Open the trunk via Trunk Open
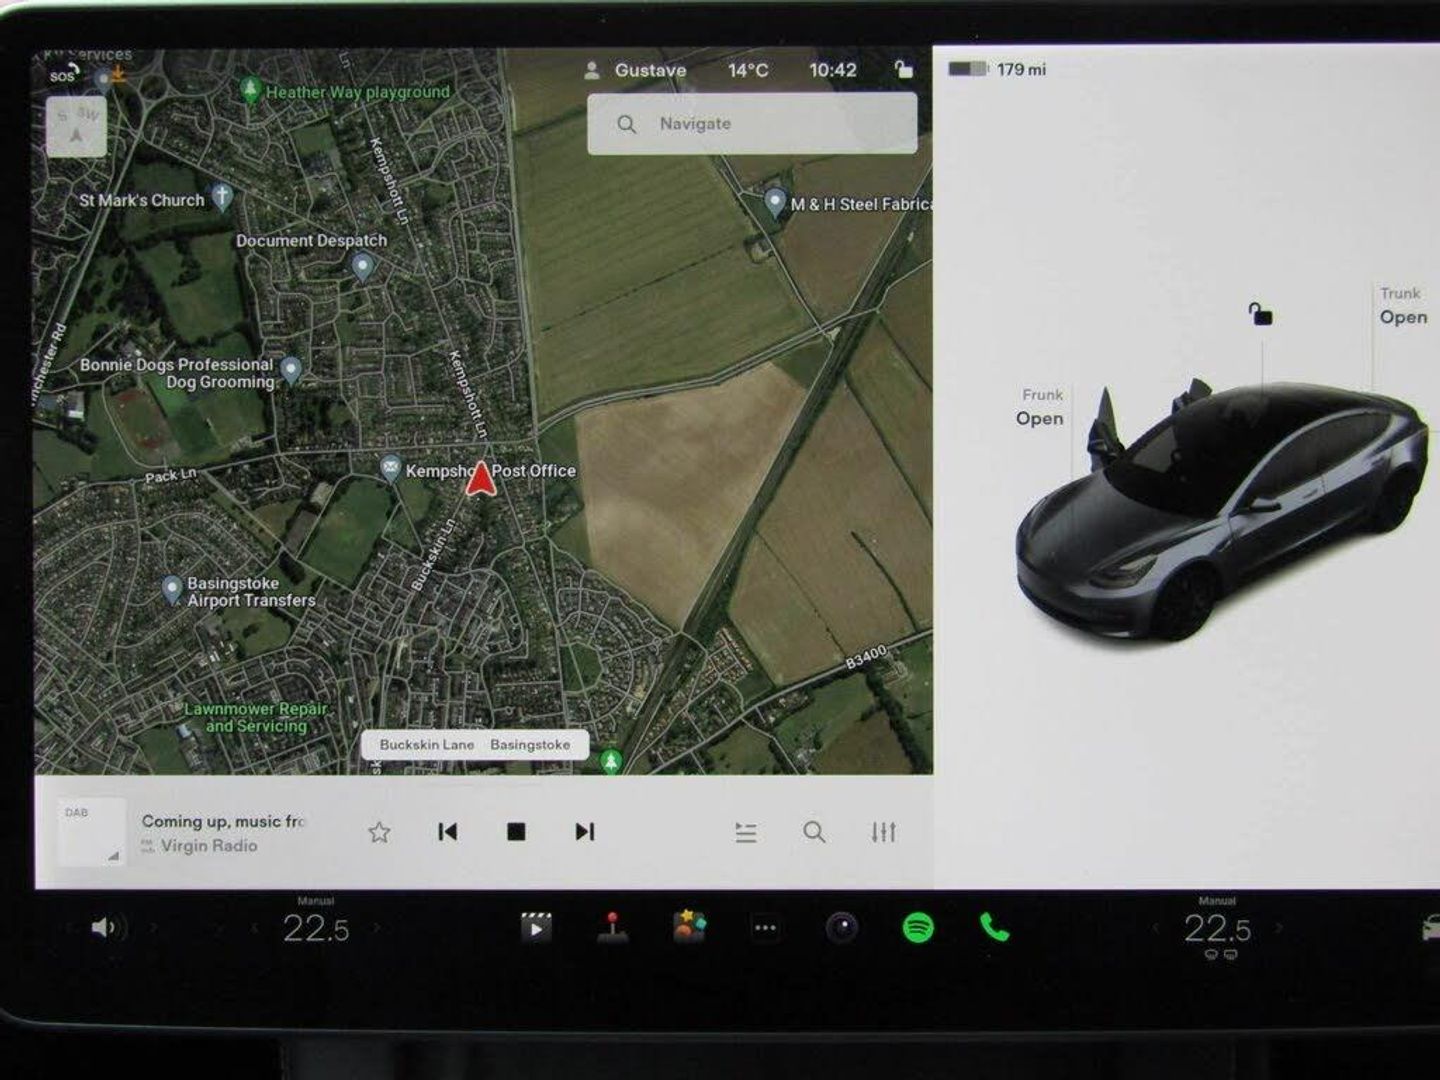This screenshot has width=1440, height=1080. click(x=1402, y=306)
